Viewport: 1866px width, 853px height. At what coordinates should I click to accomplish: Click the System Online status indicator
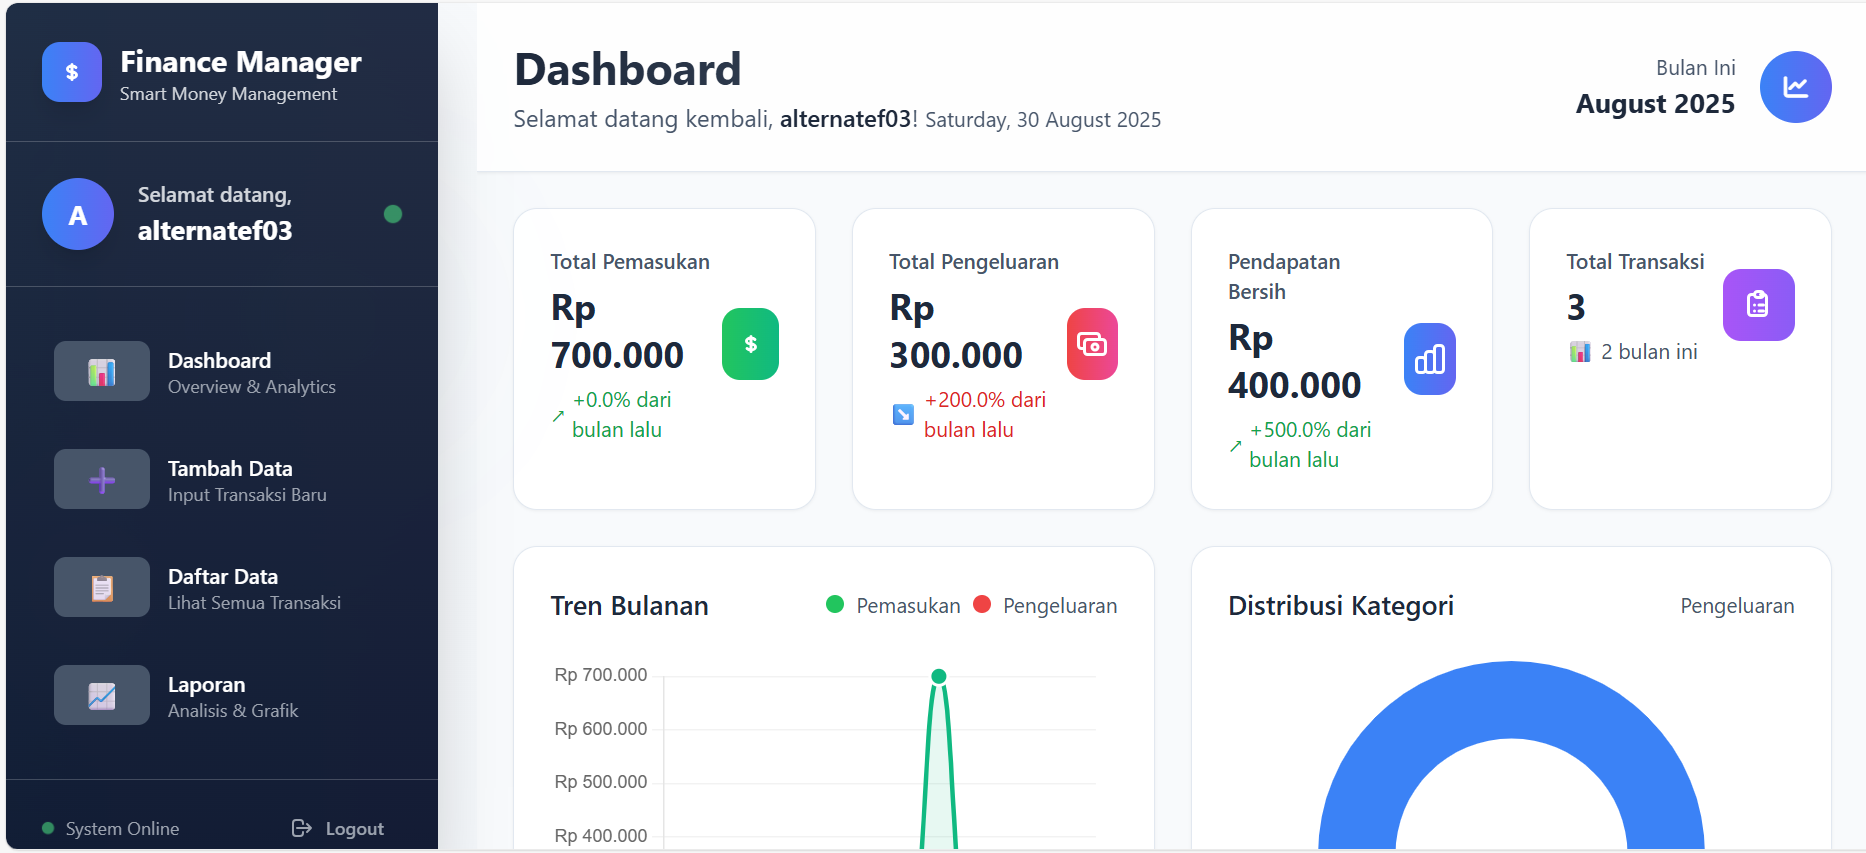point(111,828)
